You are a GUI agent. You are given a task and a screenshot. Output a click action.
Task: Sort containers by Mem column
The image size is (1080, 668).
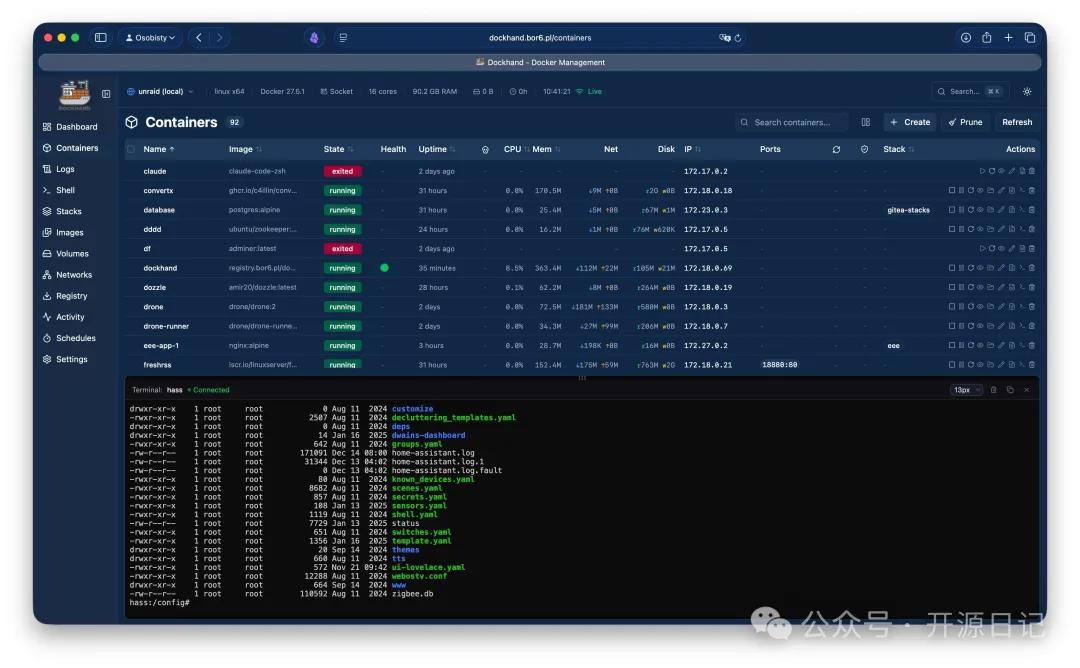click(x=546, y=149)
